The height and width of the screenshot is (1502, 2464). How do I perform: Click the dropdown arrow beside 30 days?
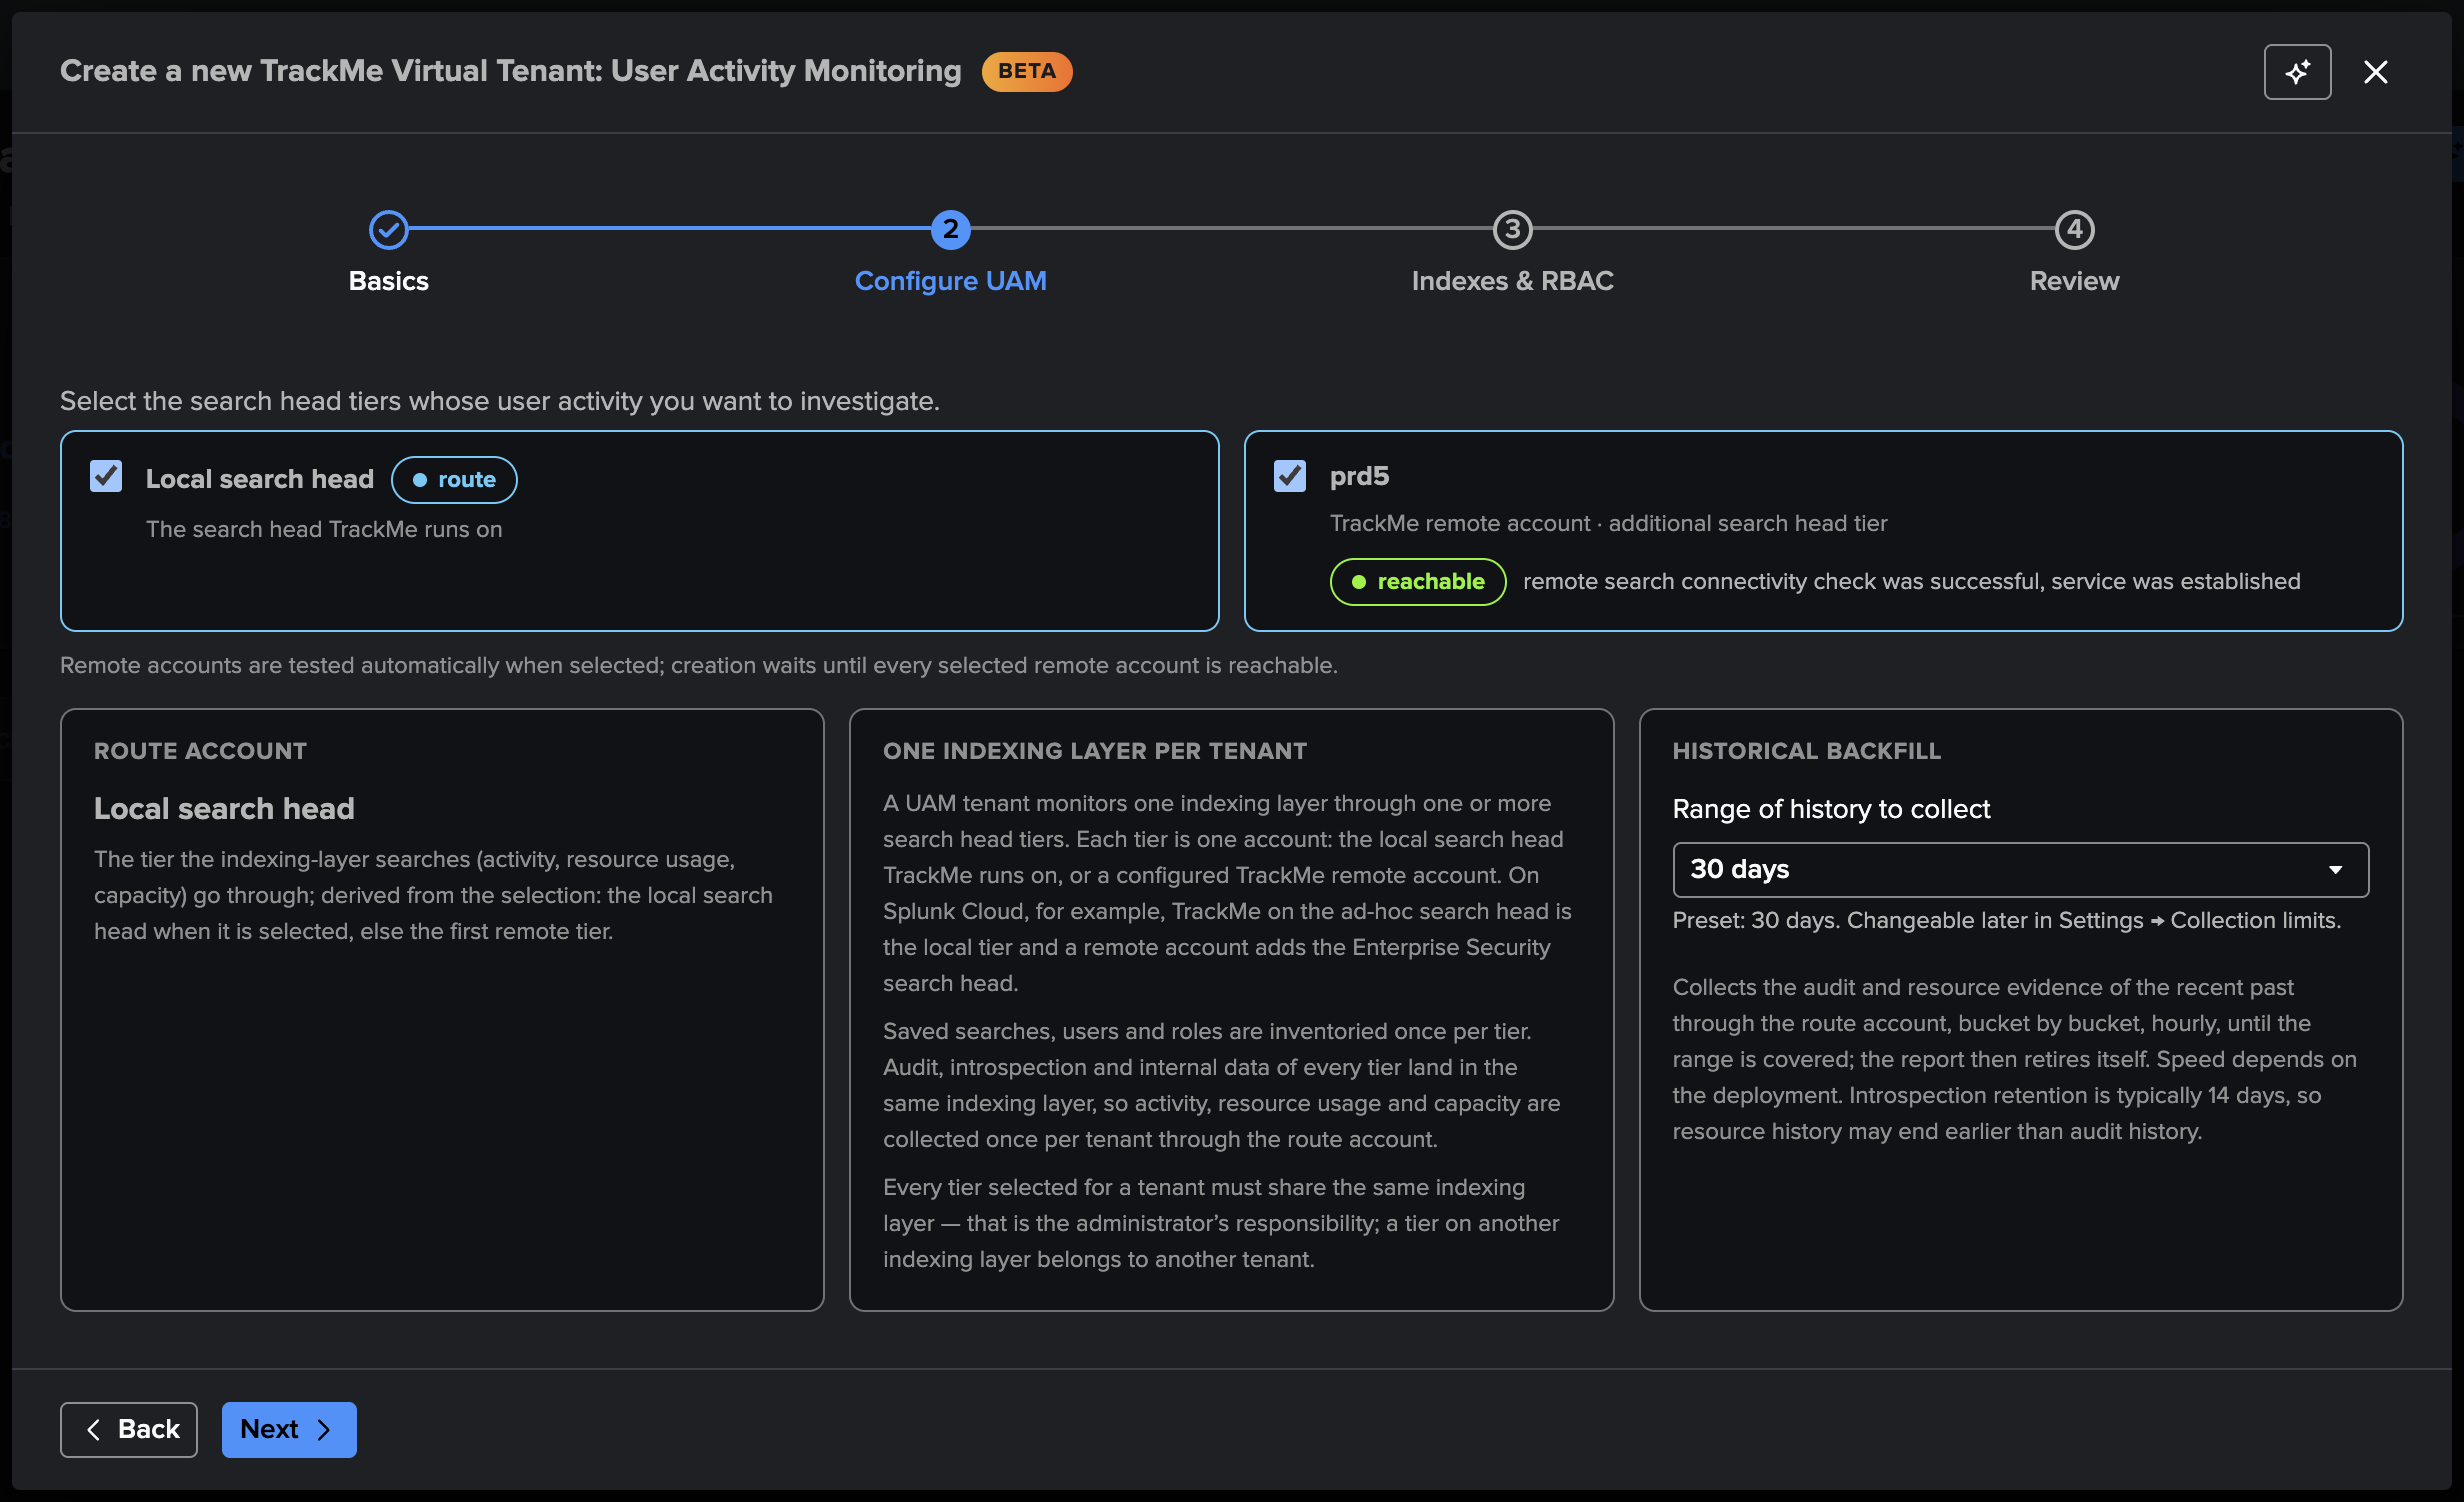click(x=2336, y=870)
